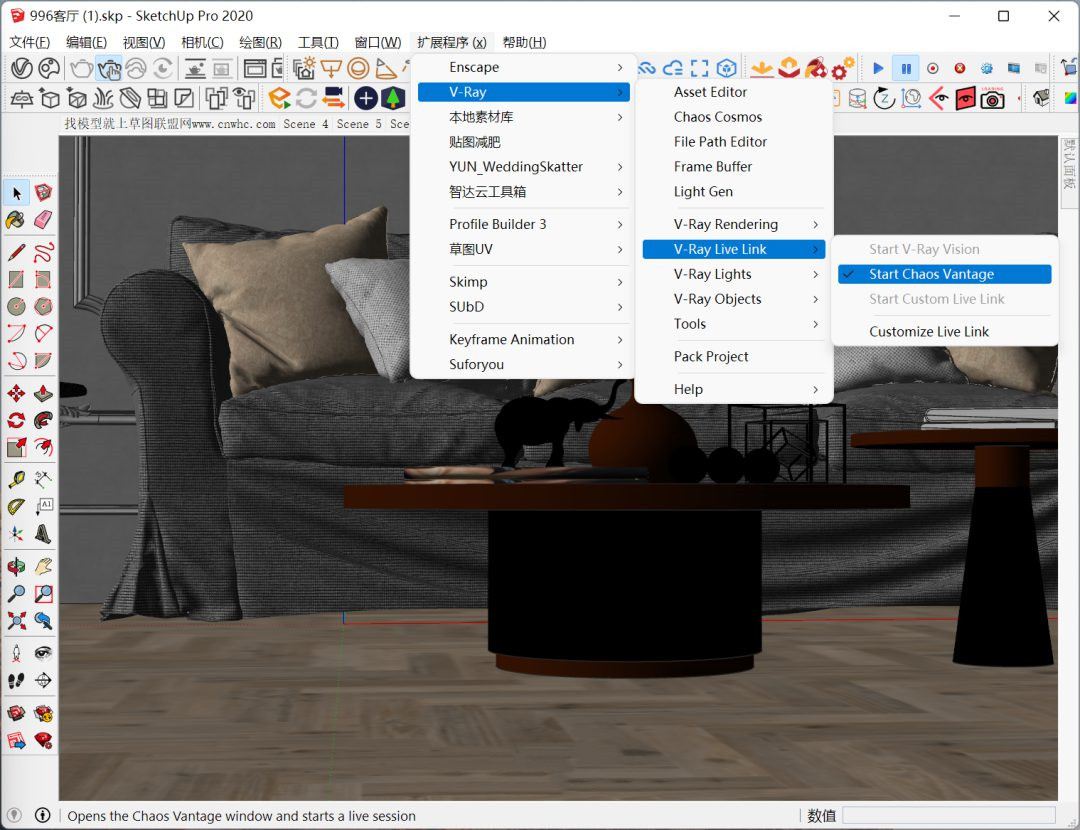Viewport: 1080px width, 830px height.
Task: Select the Freehand drawing tool
Action: pyautogui.click(x=43, y=252)
